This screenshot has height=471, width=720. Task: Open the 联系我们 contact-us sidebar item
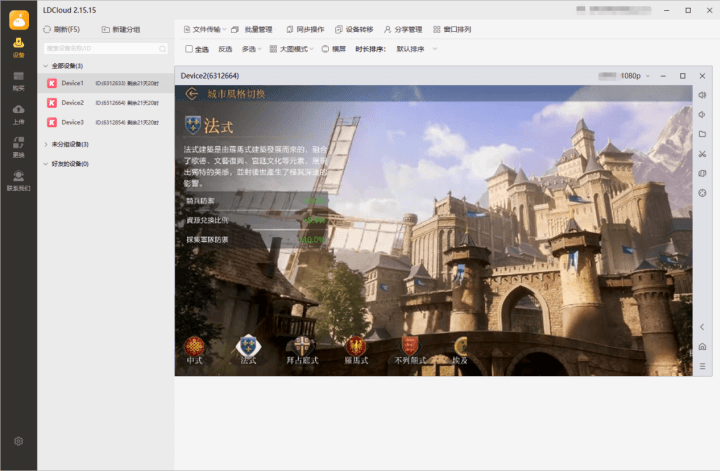coord(18,181)
